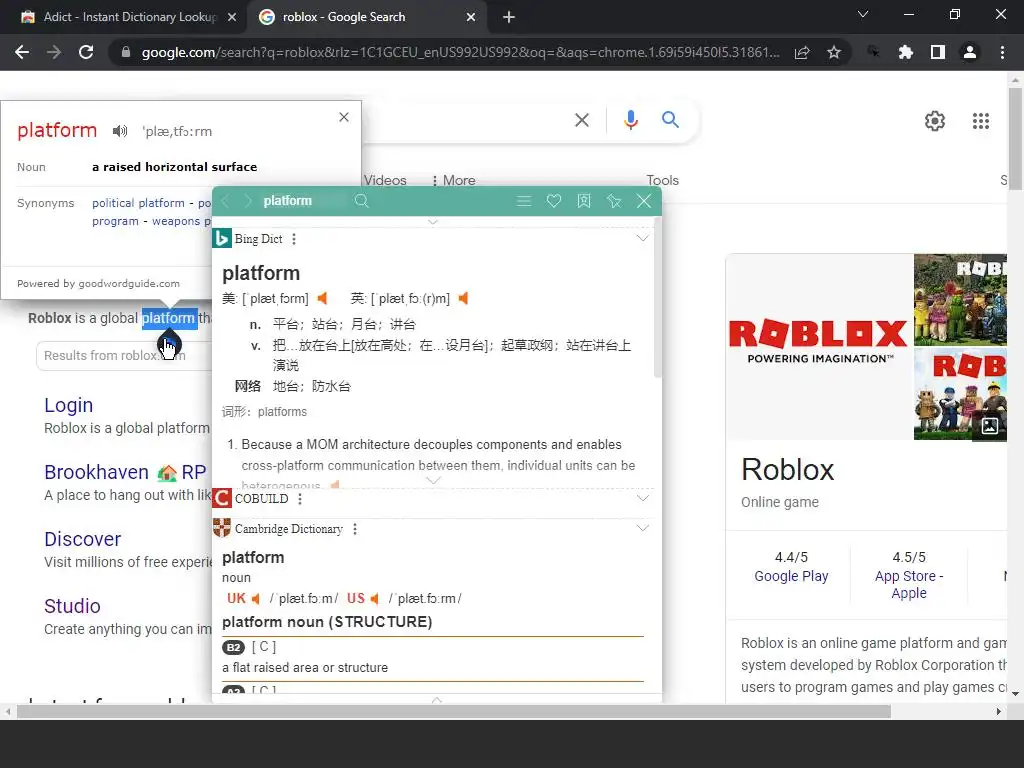Viewport: 1024px width, 768px height.
Task: Play the US pronunciation in Cambridge Dictionary
Action: [x=374, y=598]
